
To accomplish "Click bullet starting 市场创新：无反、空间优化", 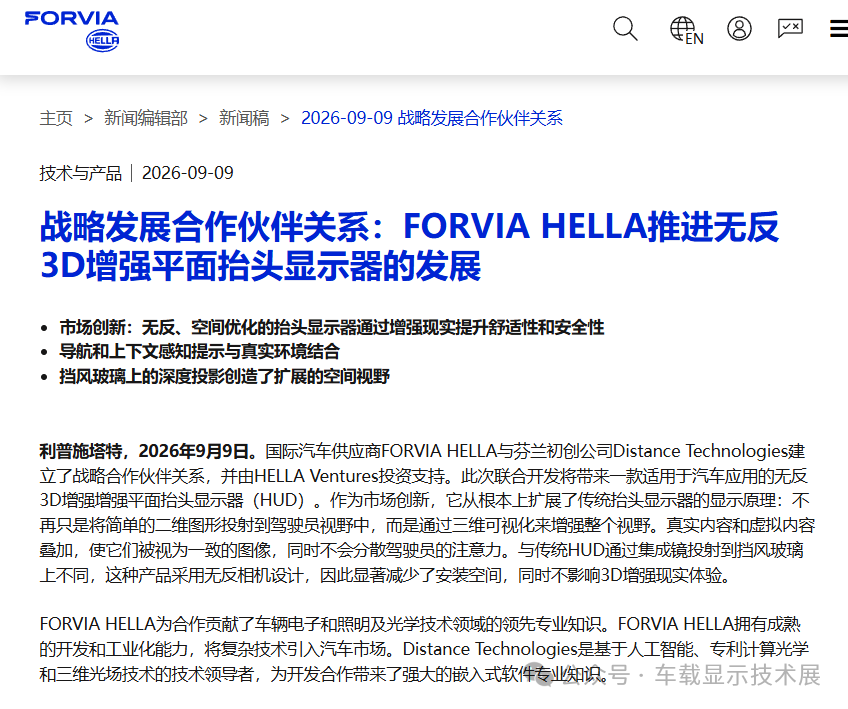I will 332,327.
